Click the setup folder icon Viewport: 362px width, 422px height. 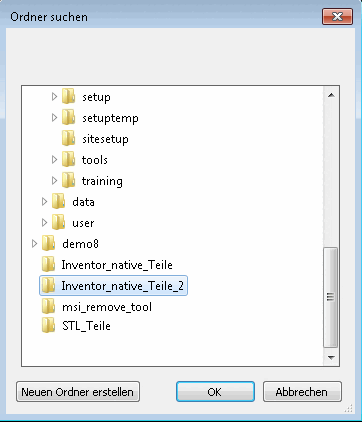pos(68,97)
